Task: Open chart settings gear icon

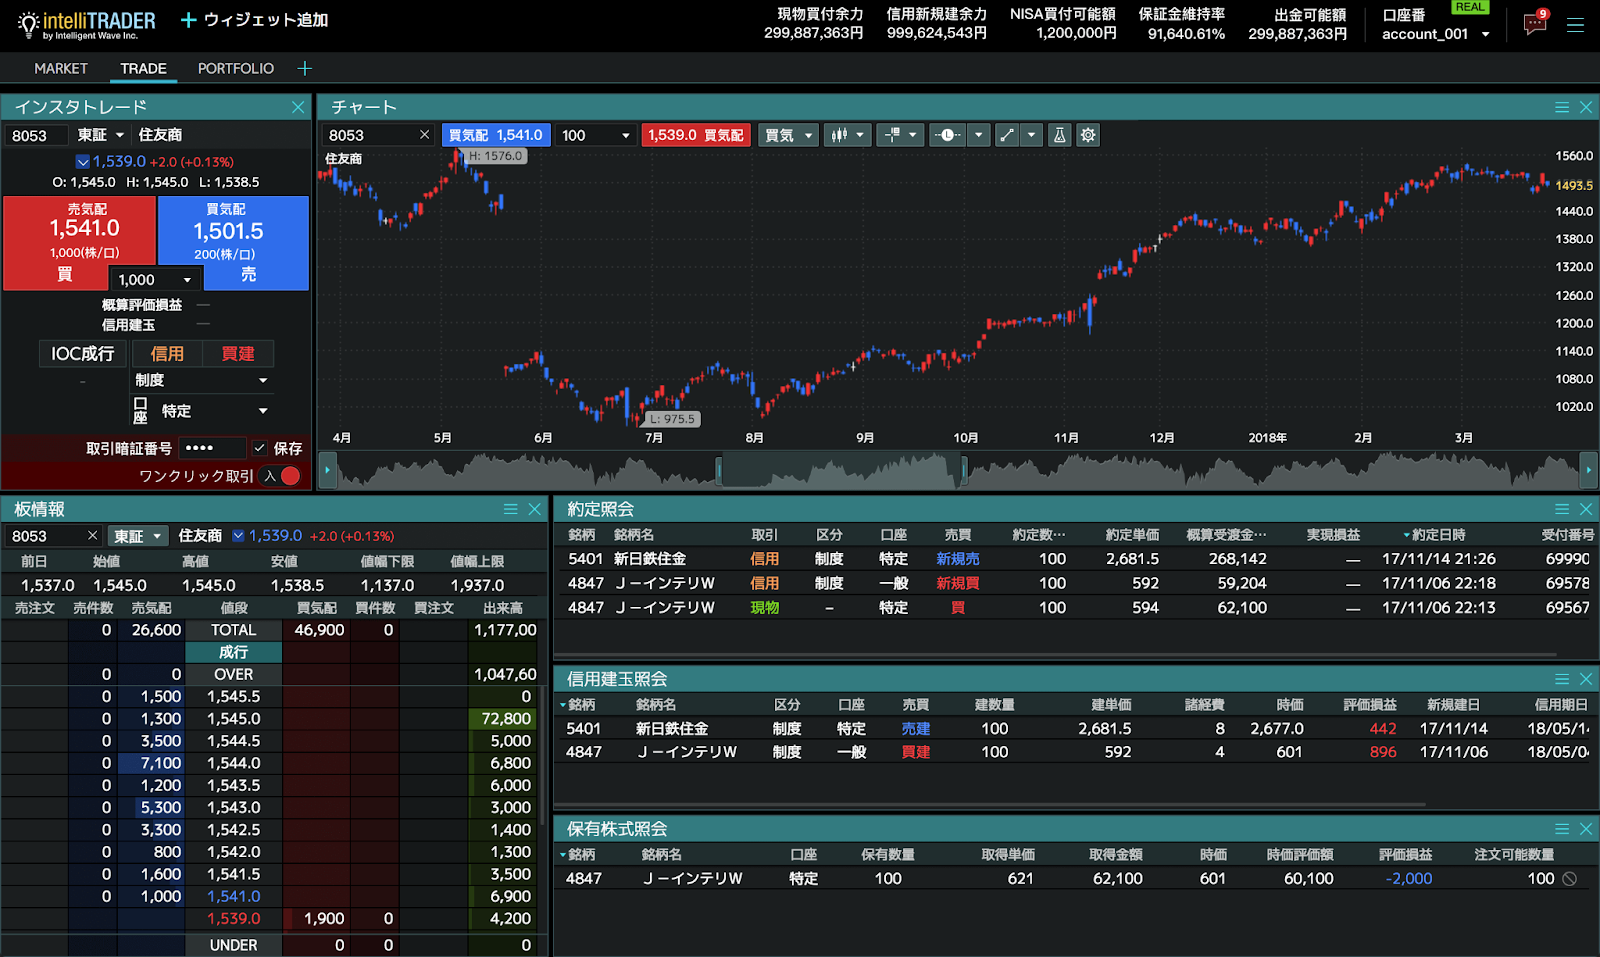Action: [x=1088, y=135]
